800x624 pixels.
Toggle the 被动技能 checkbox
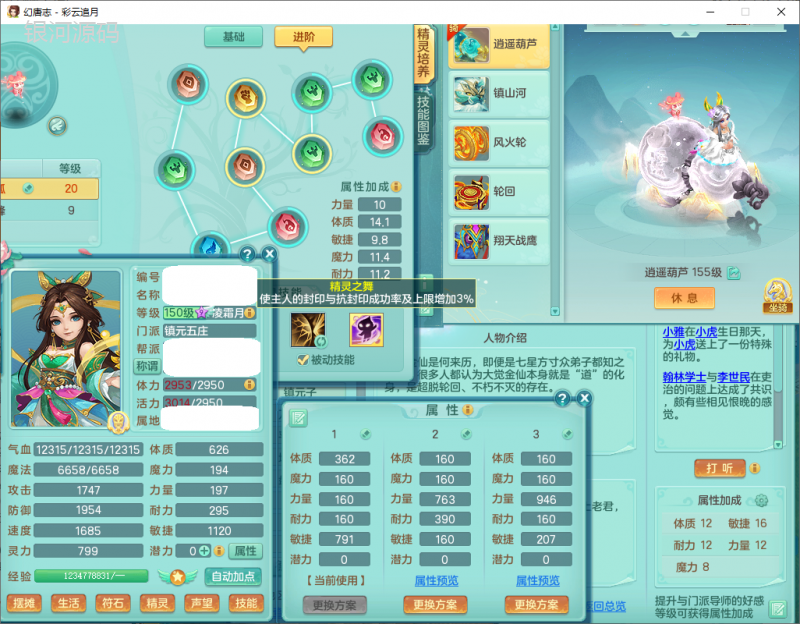(x=302, y=359)
